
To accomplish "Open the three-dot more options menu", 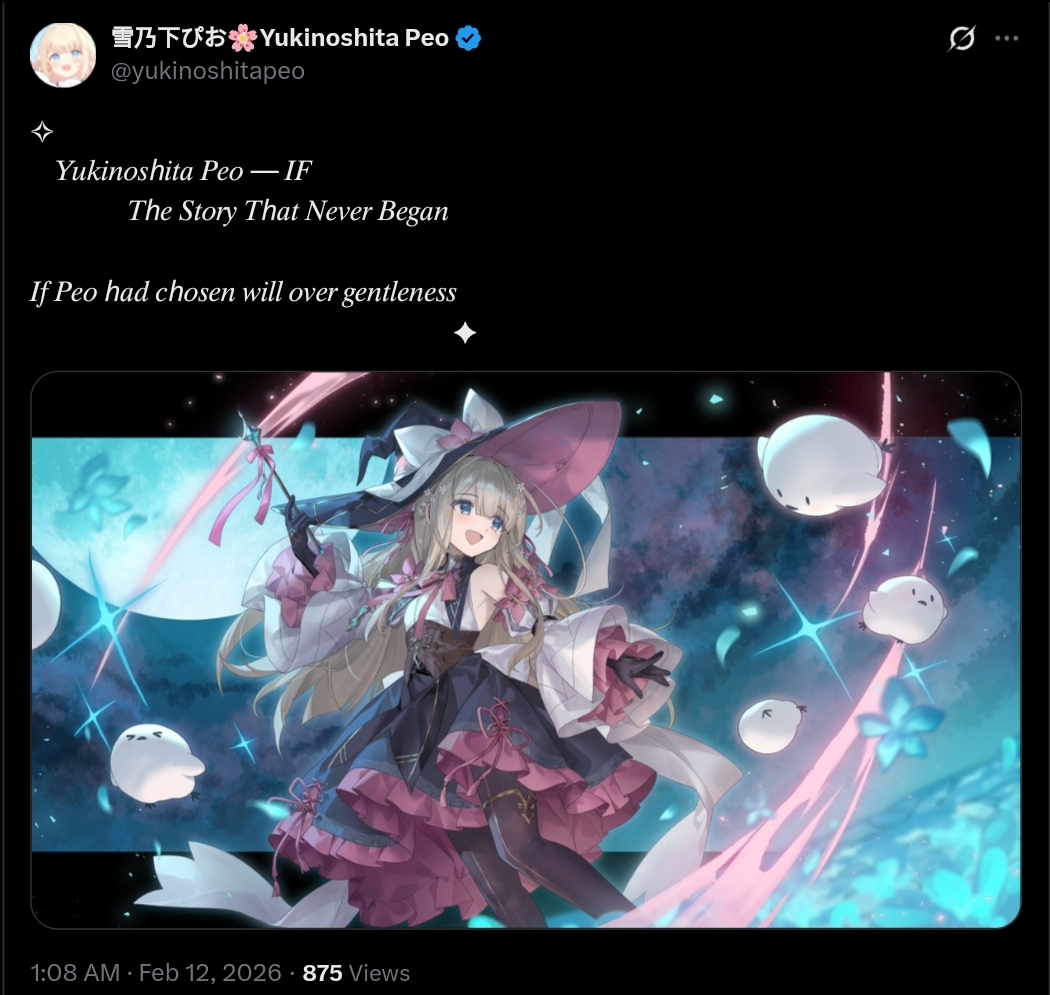I will click(x=1006, y=38).
